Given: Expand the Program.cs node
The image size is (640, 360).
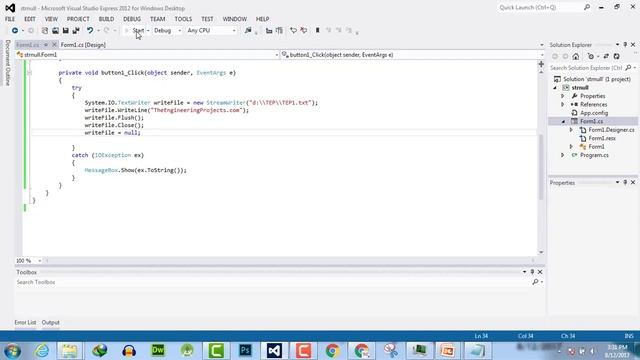Looking at the screenshot, I should [563, 155].
